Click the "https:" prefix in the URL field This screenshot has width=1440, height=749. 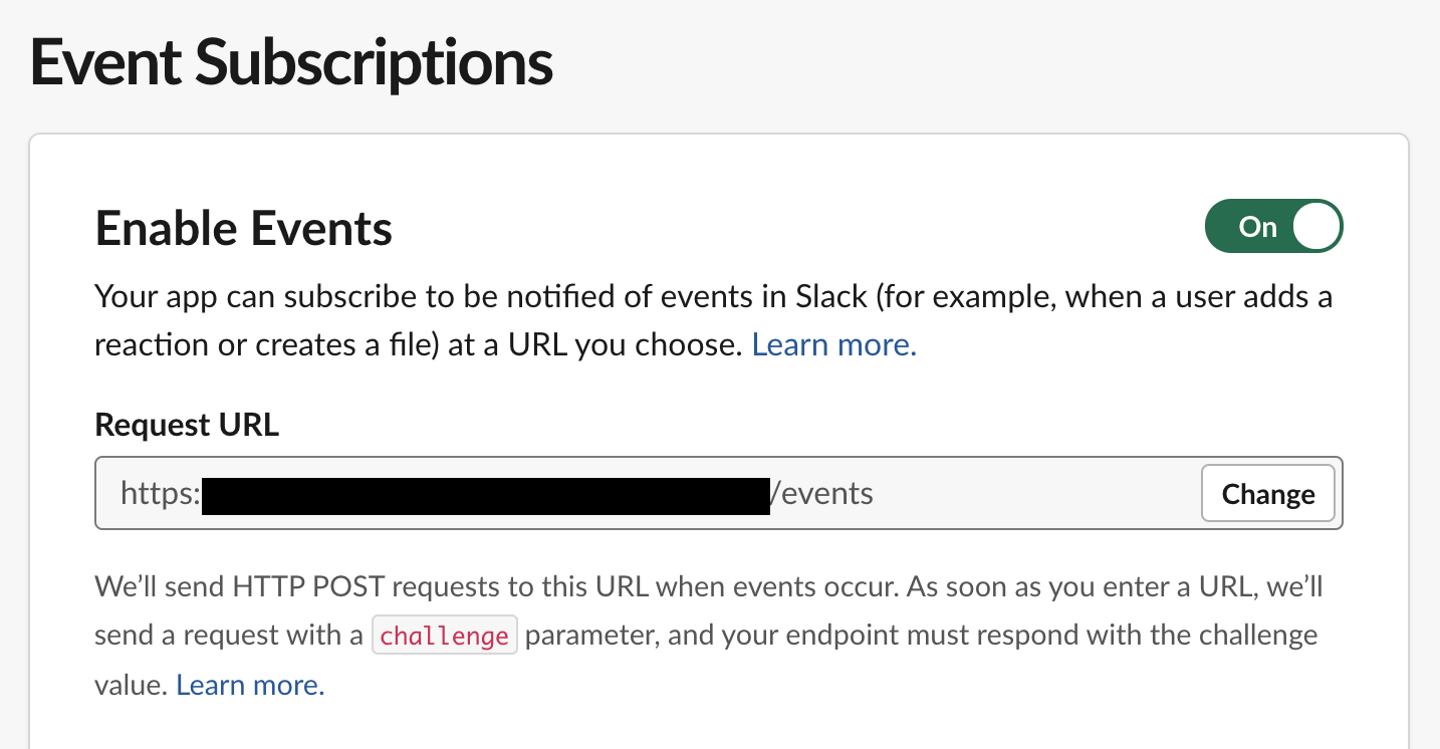pyautogui.click(x=160, y=493)
